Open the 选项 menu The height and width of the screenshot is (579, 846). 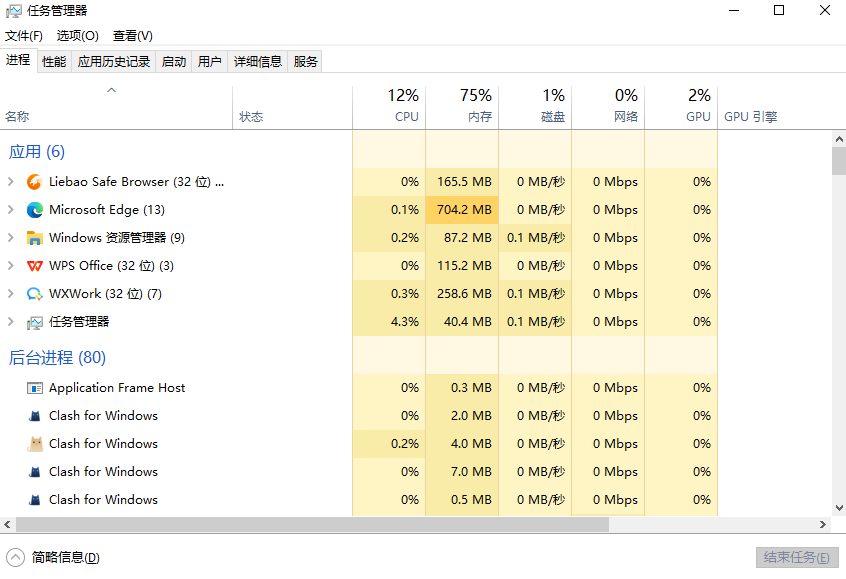77,36
